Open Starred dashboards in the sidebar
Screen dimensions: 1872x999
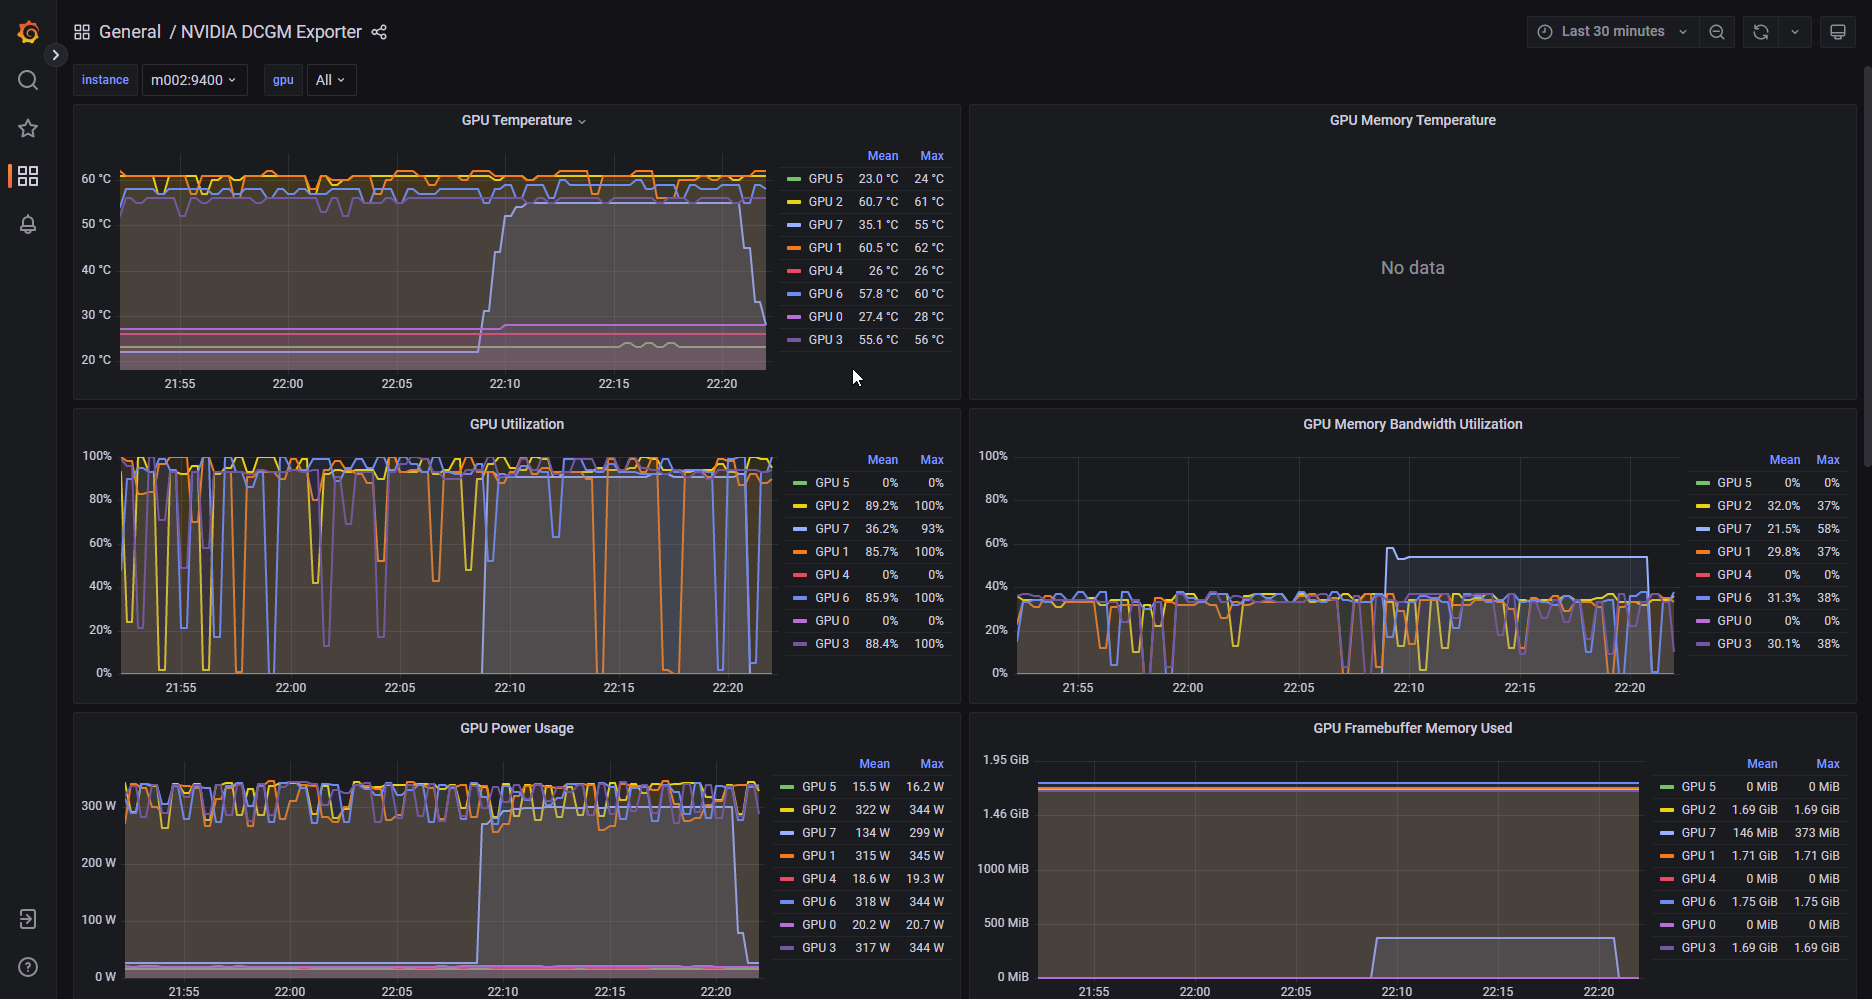tap(28, 128)
